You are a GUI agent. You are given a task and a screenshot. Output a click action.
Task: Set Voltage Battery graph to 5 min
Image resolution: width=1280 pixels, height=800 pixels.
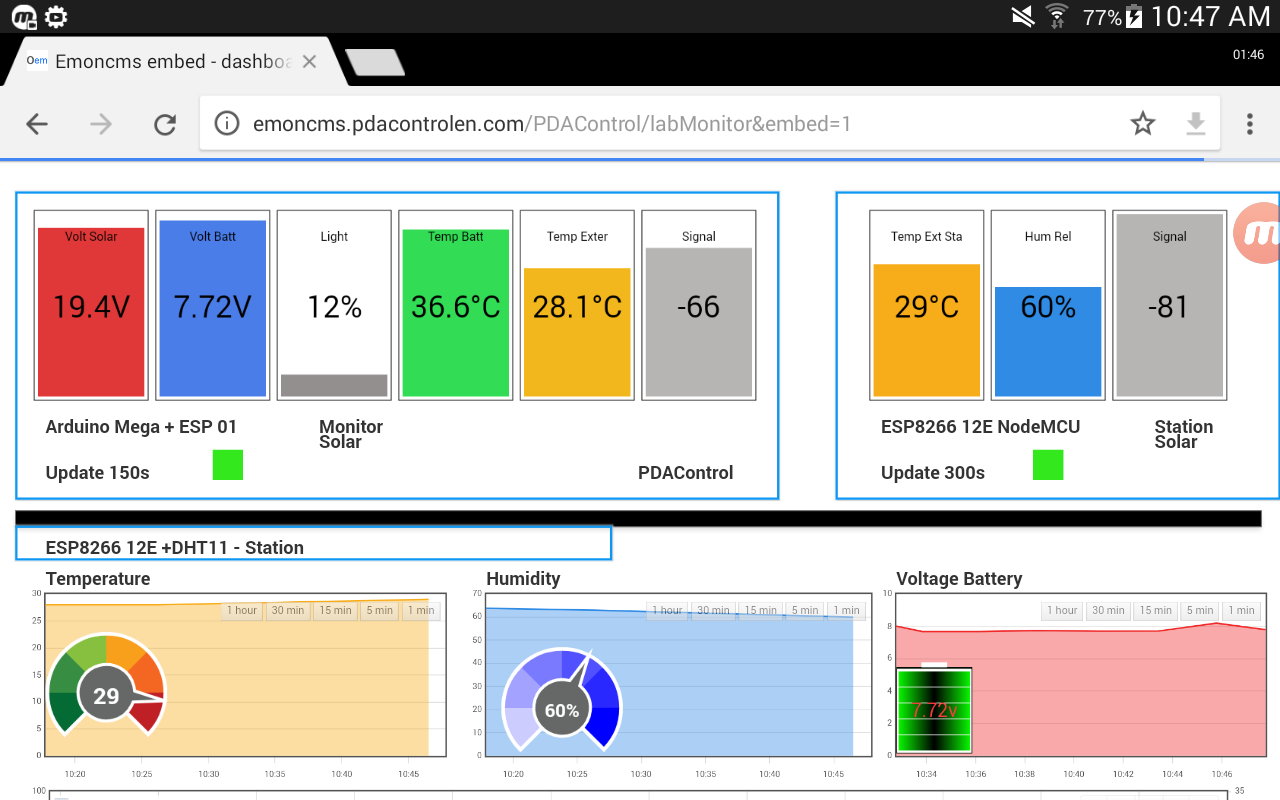pos(1200,610)
